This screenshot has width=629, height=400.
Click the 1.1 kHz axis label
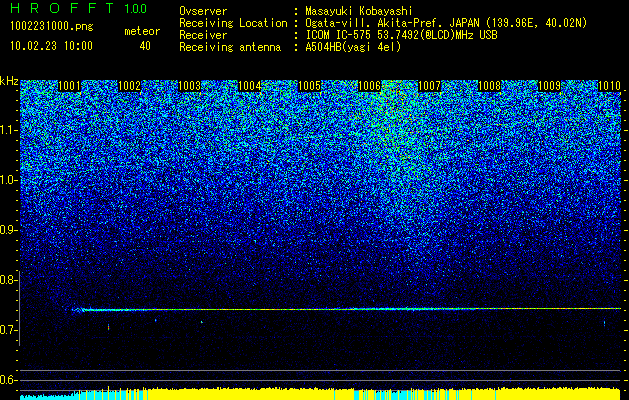(7, 130)
